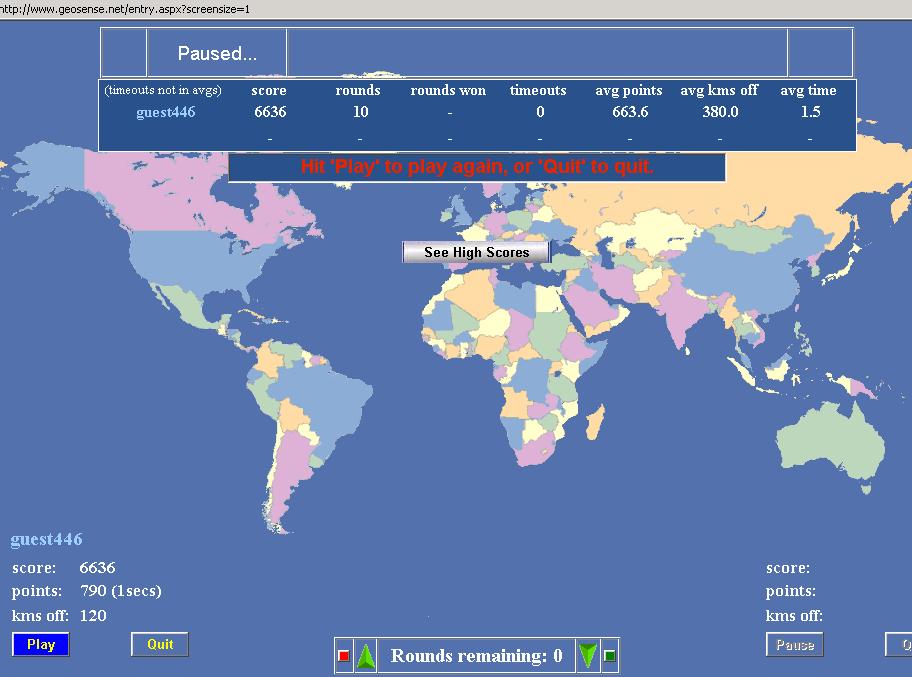This screenshot has width=912, height=677.
Task: Click the guest446 name in stats table
Action: pyautogui.click(x=166, y=112)
